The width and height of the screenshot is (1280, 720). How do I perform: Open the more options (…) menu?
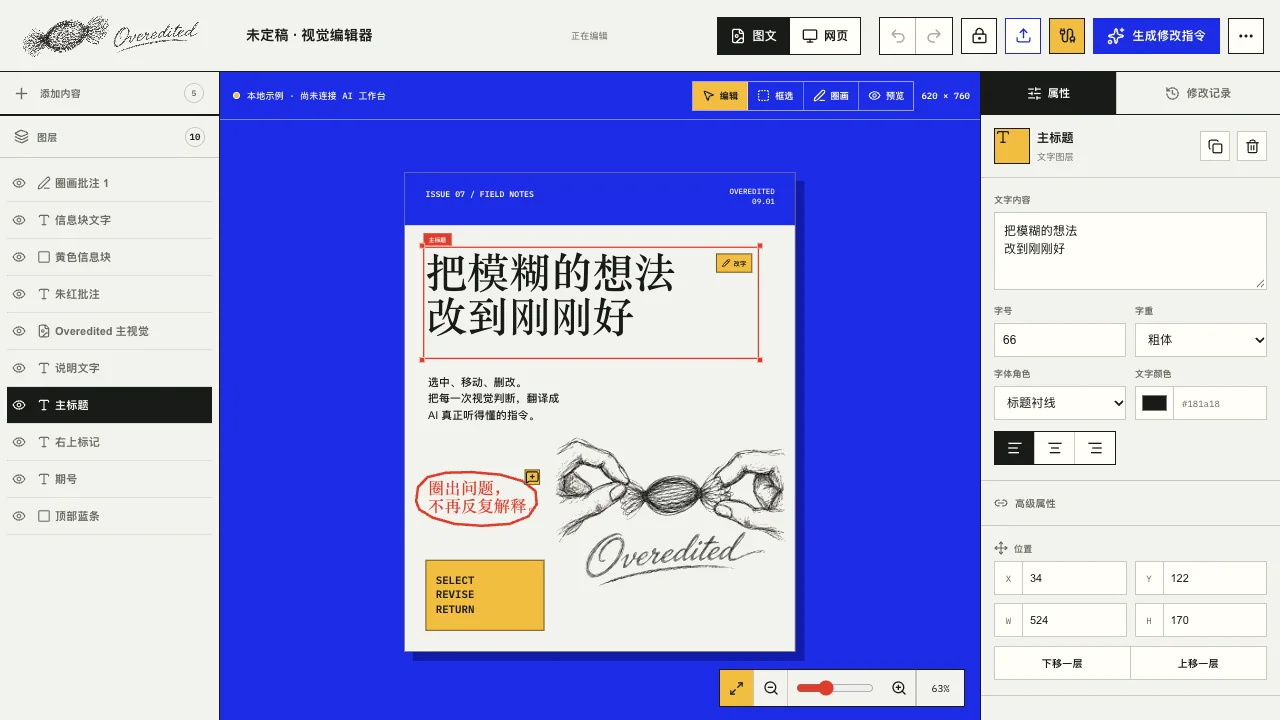pyautogui.click(x=1245, y=36)
